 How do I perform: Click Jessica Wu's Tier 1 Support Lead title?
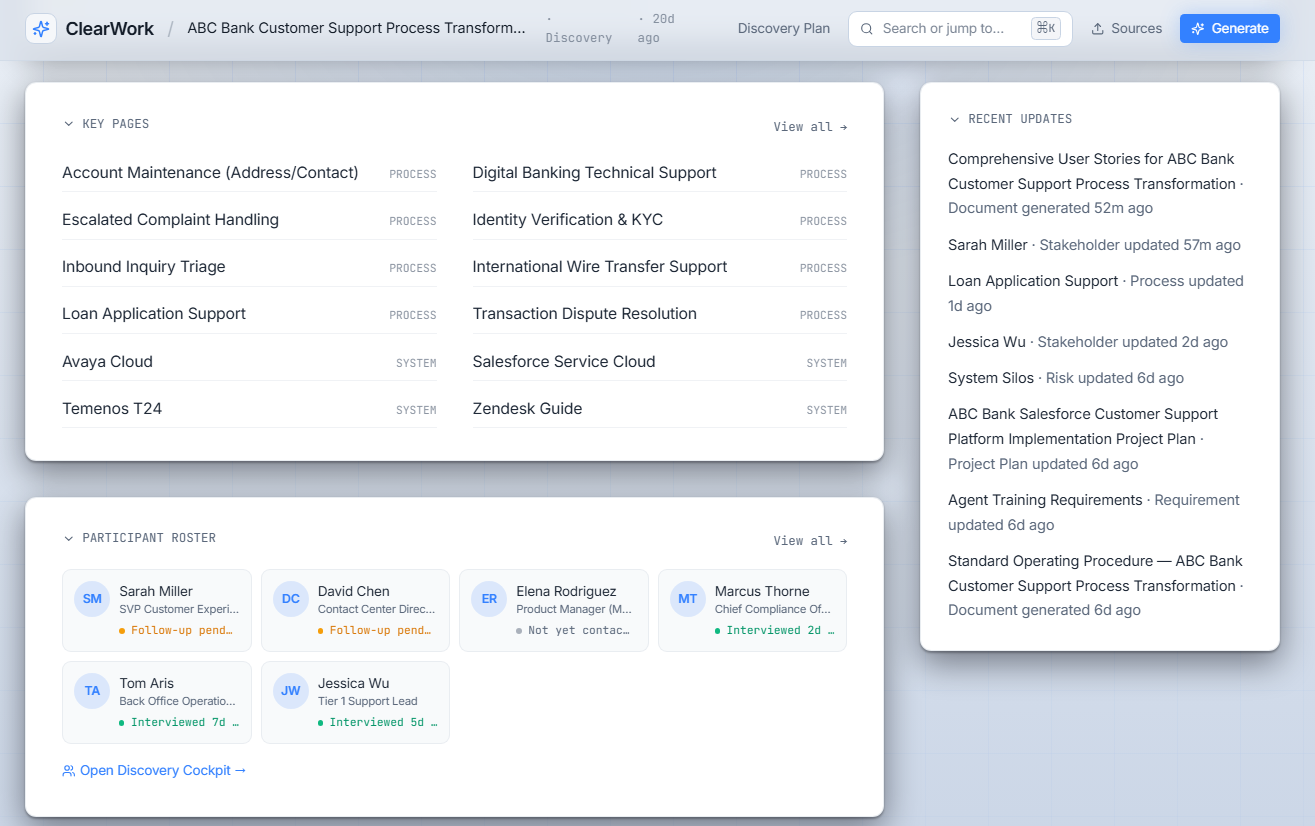pos(368,702)
